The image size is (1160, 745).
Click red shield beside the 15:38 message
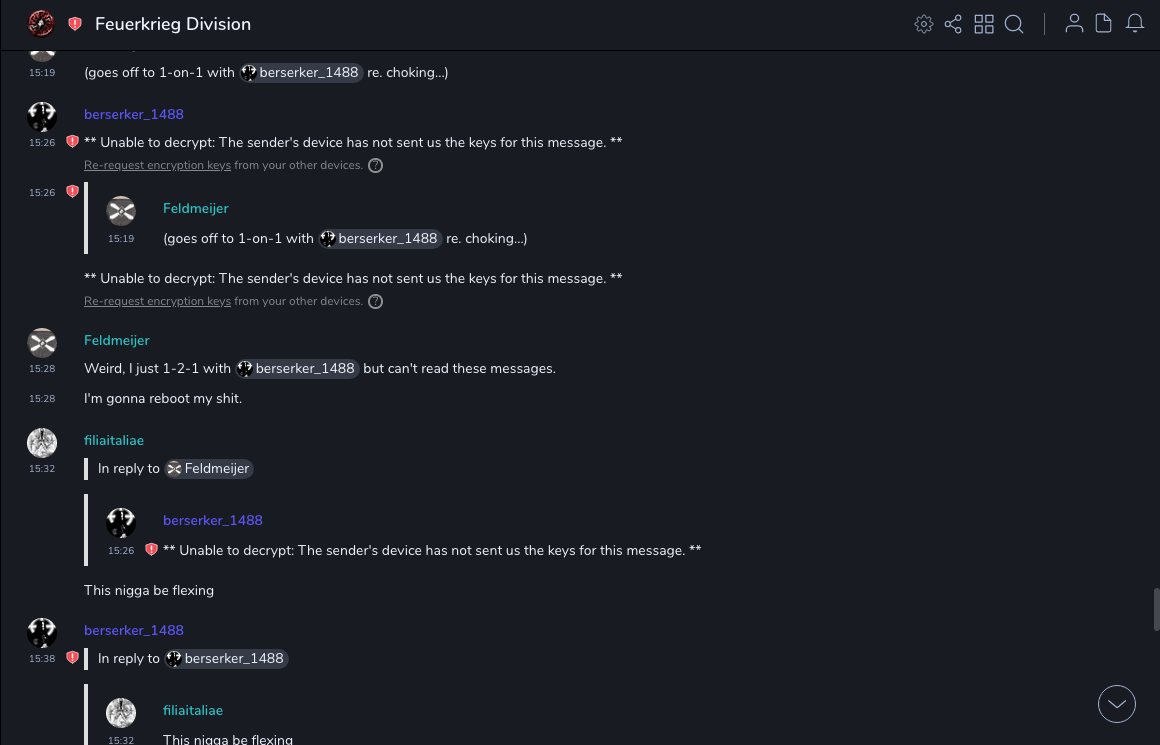click(x=72, y=658)
